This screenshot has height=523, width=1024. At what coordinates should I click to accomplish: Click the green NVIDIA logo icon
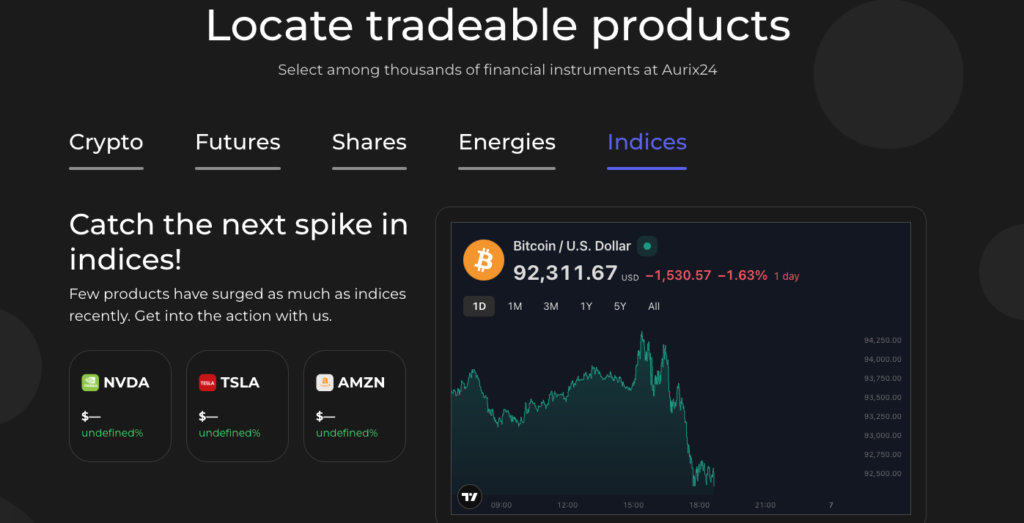click(90, 382)
